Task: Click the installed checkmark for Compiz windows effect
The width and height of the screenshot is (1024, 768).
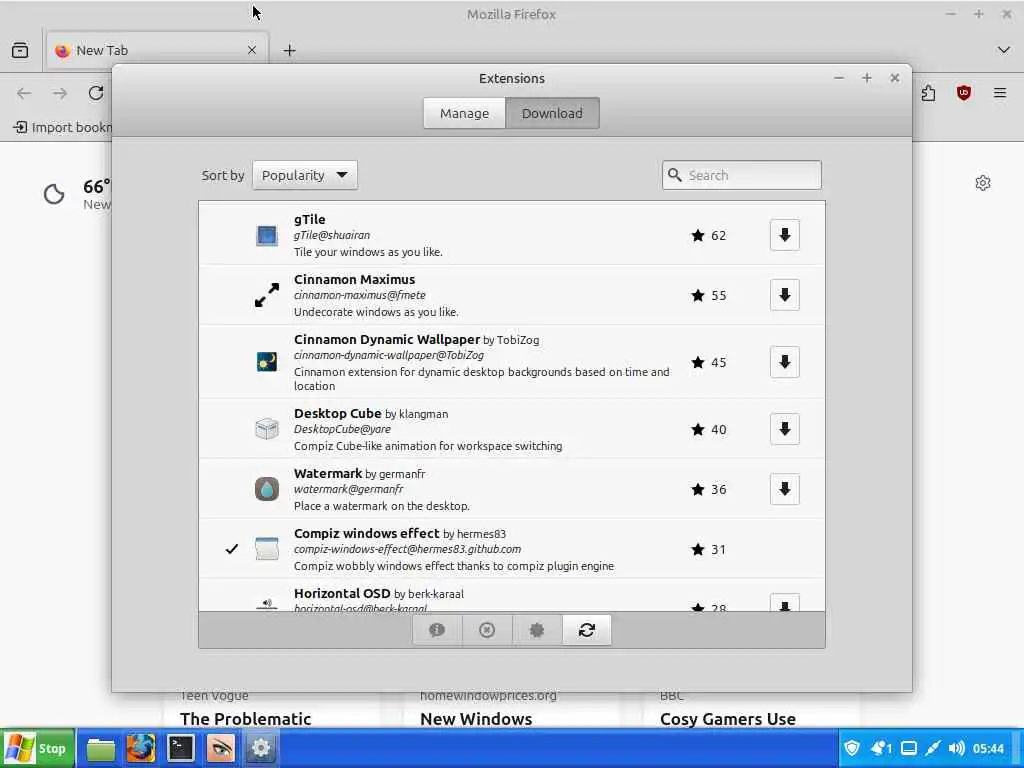Action: 232,549
